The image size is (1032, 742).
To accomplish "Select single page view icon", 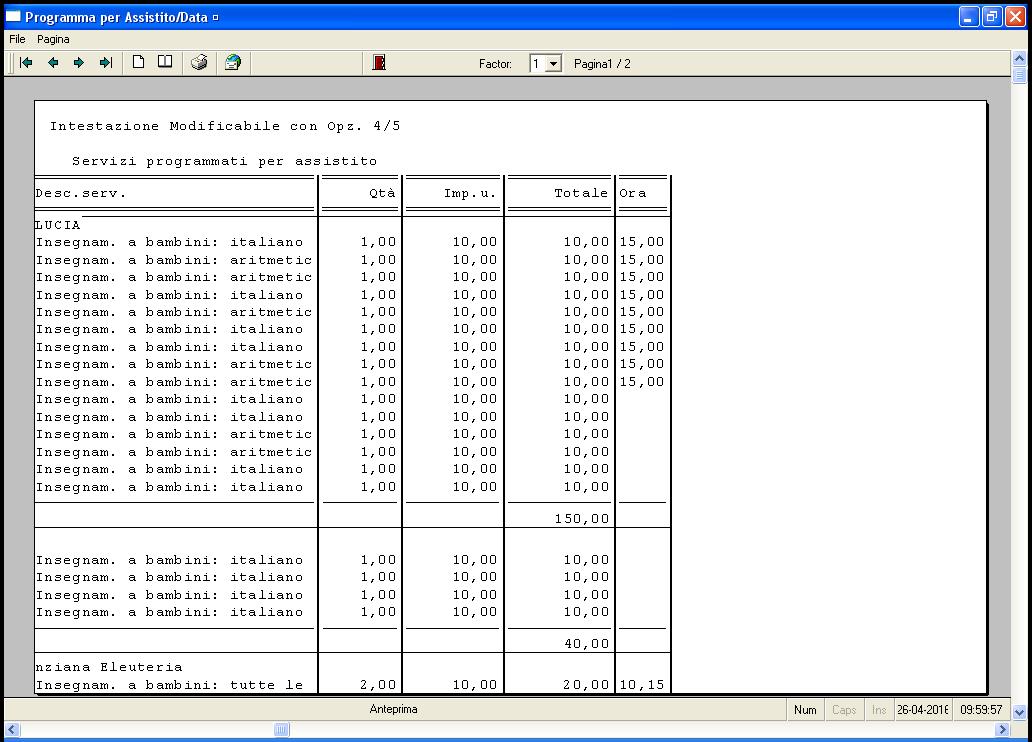I will [x=138, y=63].
